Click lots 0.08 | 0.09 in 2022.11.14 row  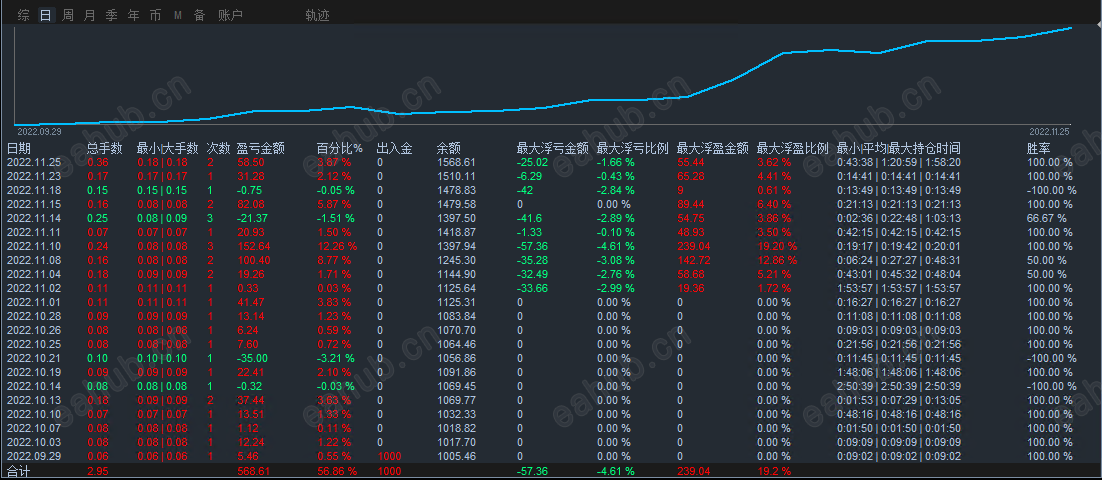(x=162, y=219)
